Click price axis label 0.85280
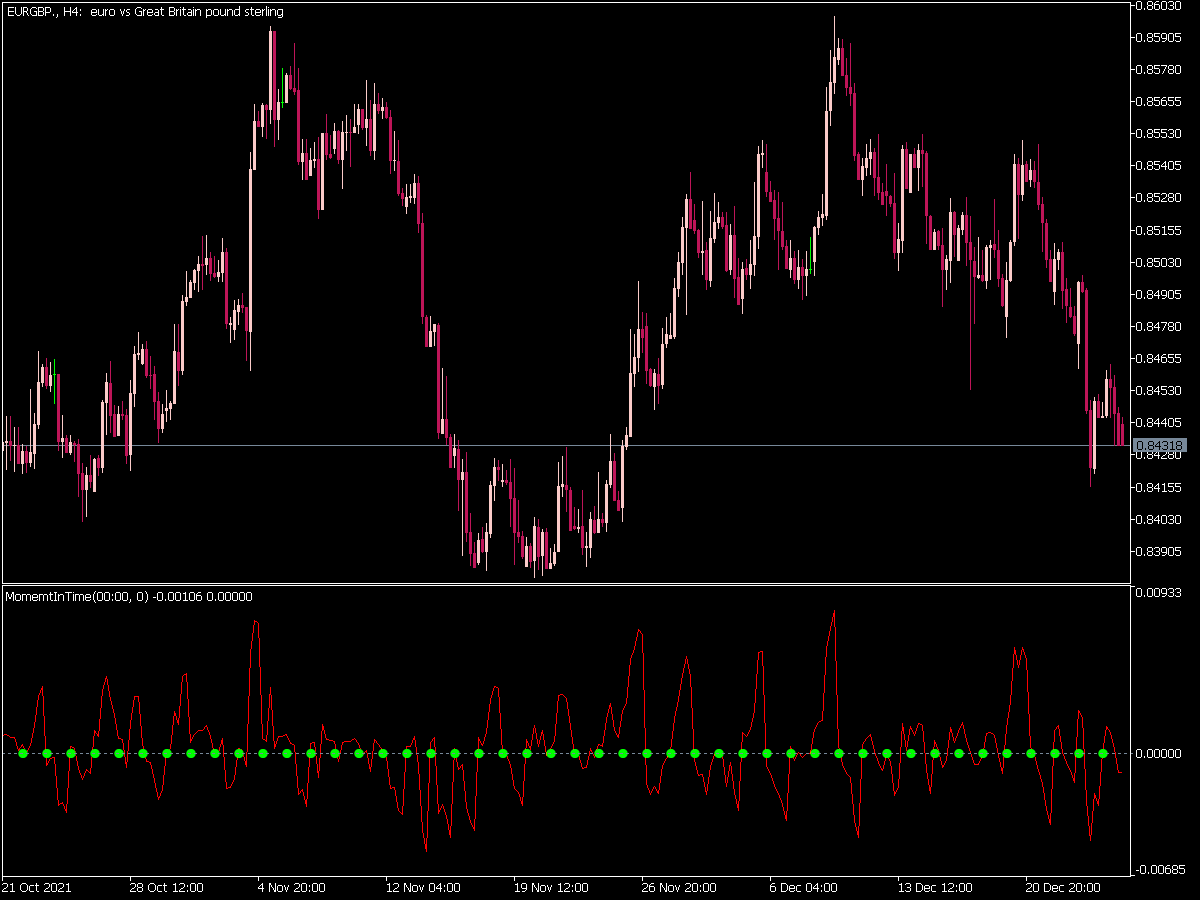 tap(1160, 198)
